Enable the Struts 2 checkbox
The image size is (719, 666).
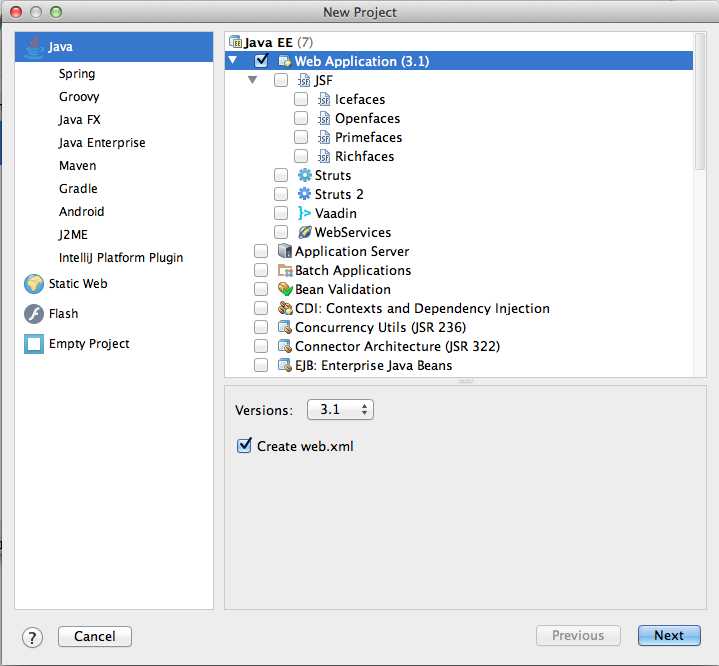tap(281, 194)
